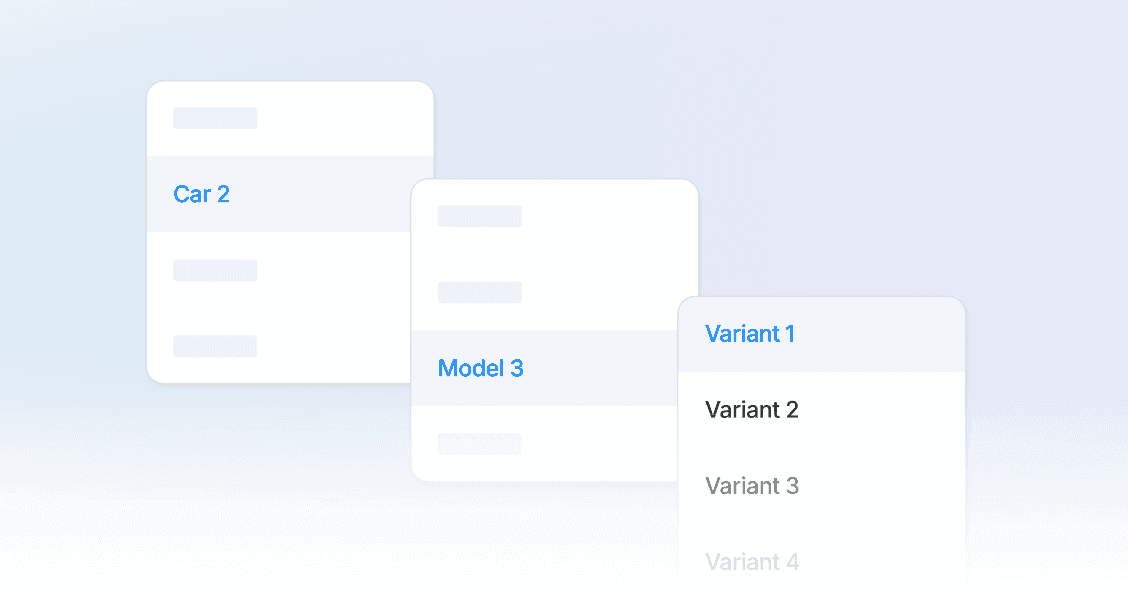Select the placeholder item directly below Car 2

(215, 270)
